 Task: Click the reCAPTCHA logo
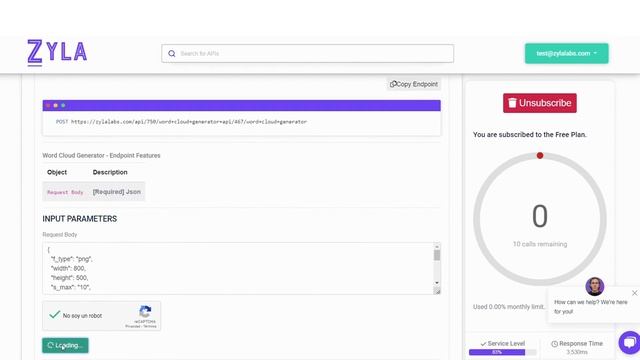coord(145,312)
